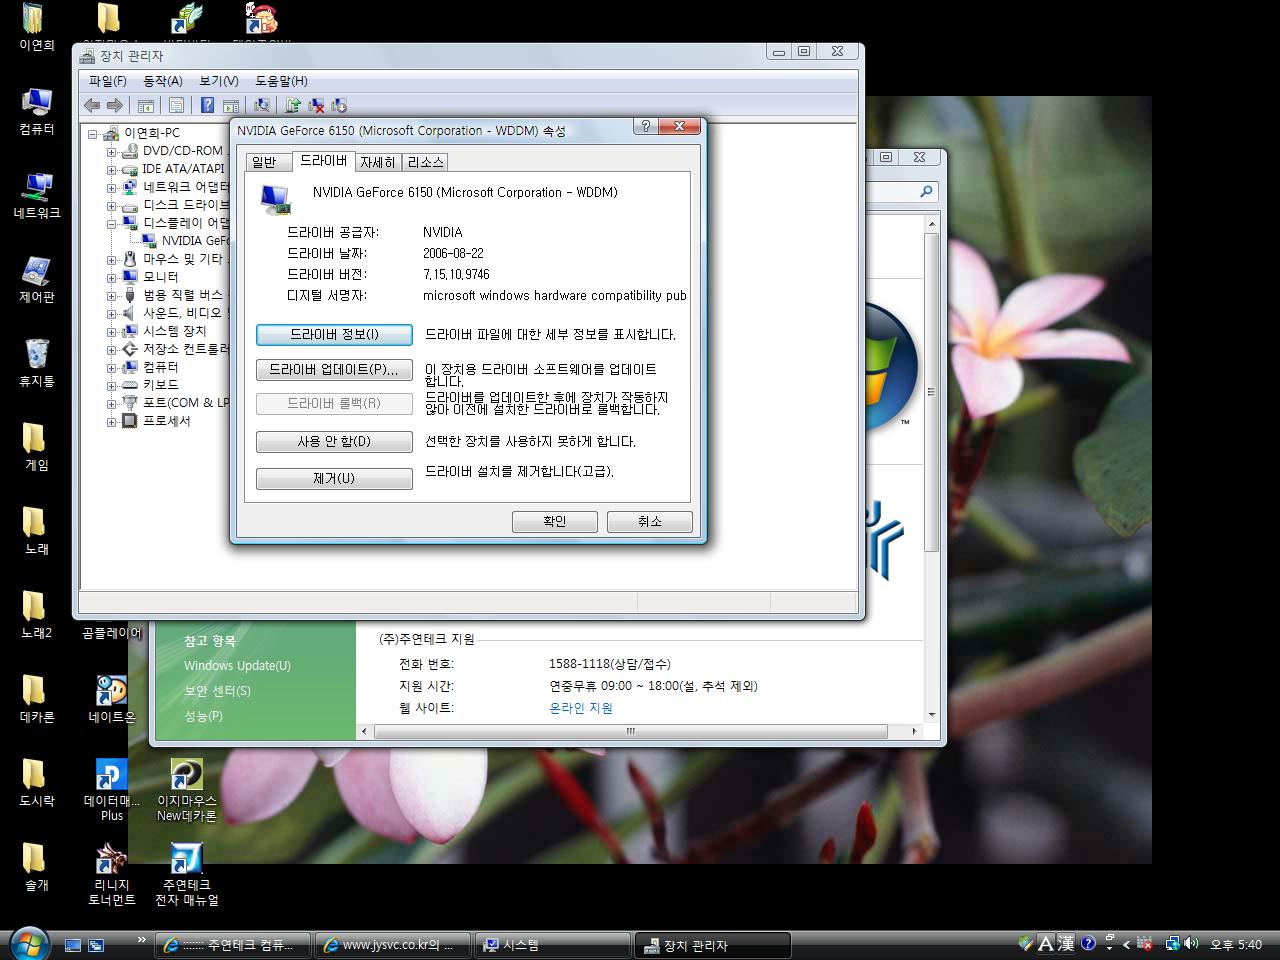Click the uninstall device toolbar icon
1280x960 pixels.
click(339, 105)
